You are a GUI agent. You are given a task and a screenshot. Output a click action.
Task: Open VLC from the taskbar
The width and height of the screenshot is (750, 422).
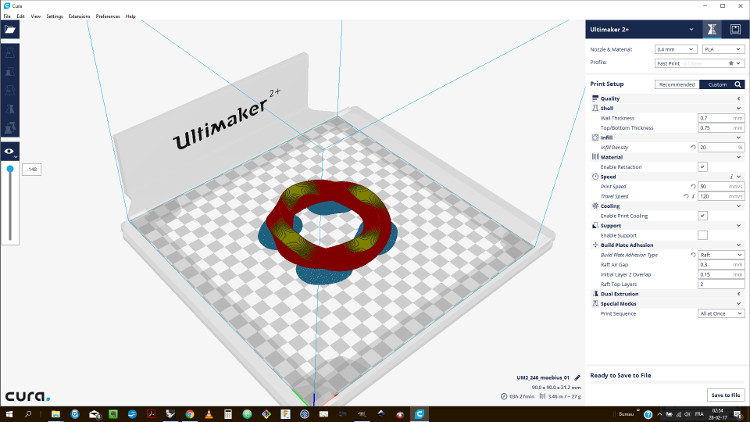209,414
